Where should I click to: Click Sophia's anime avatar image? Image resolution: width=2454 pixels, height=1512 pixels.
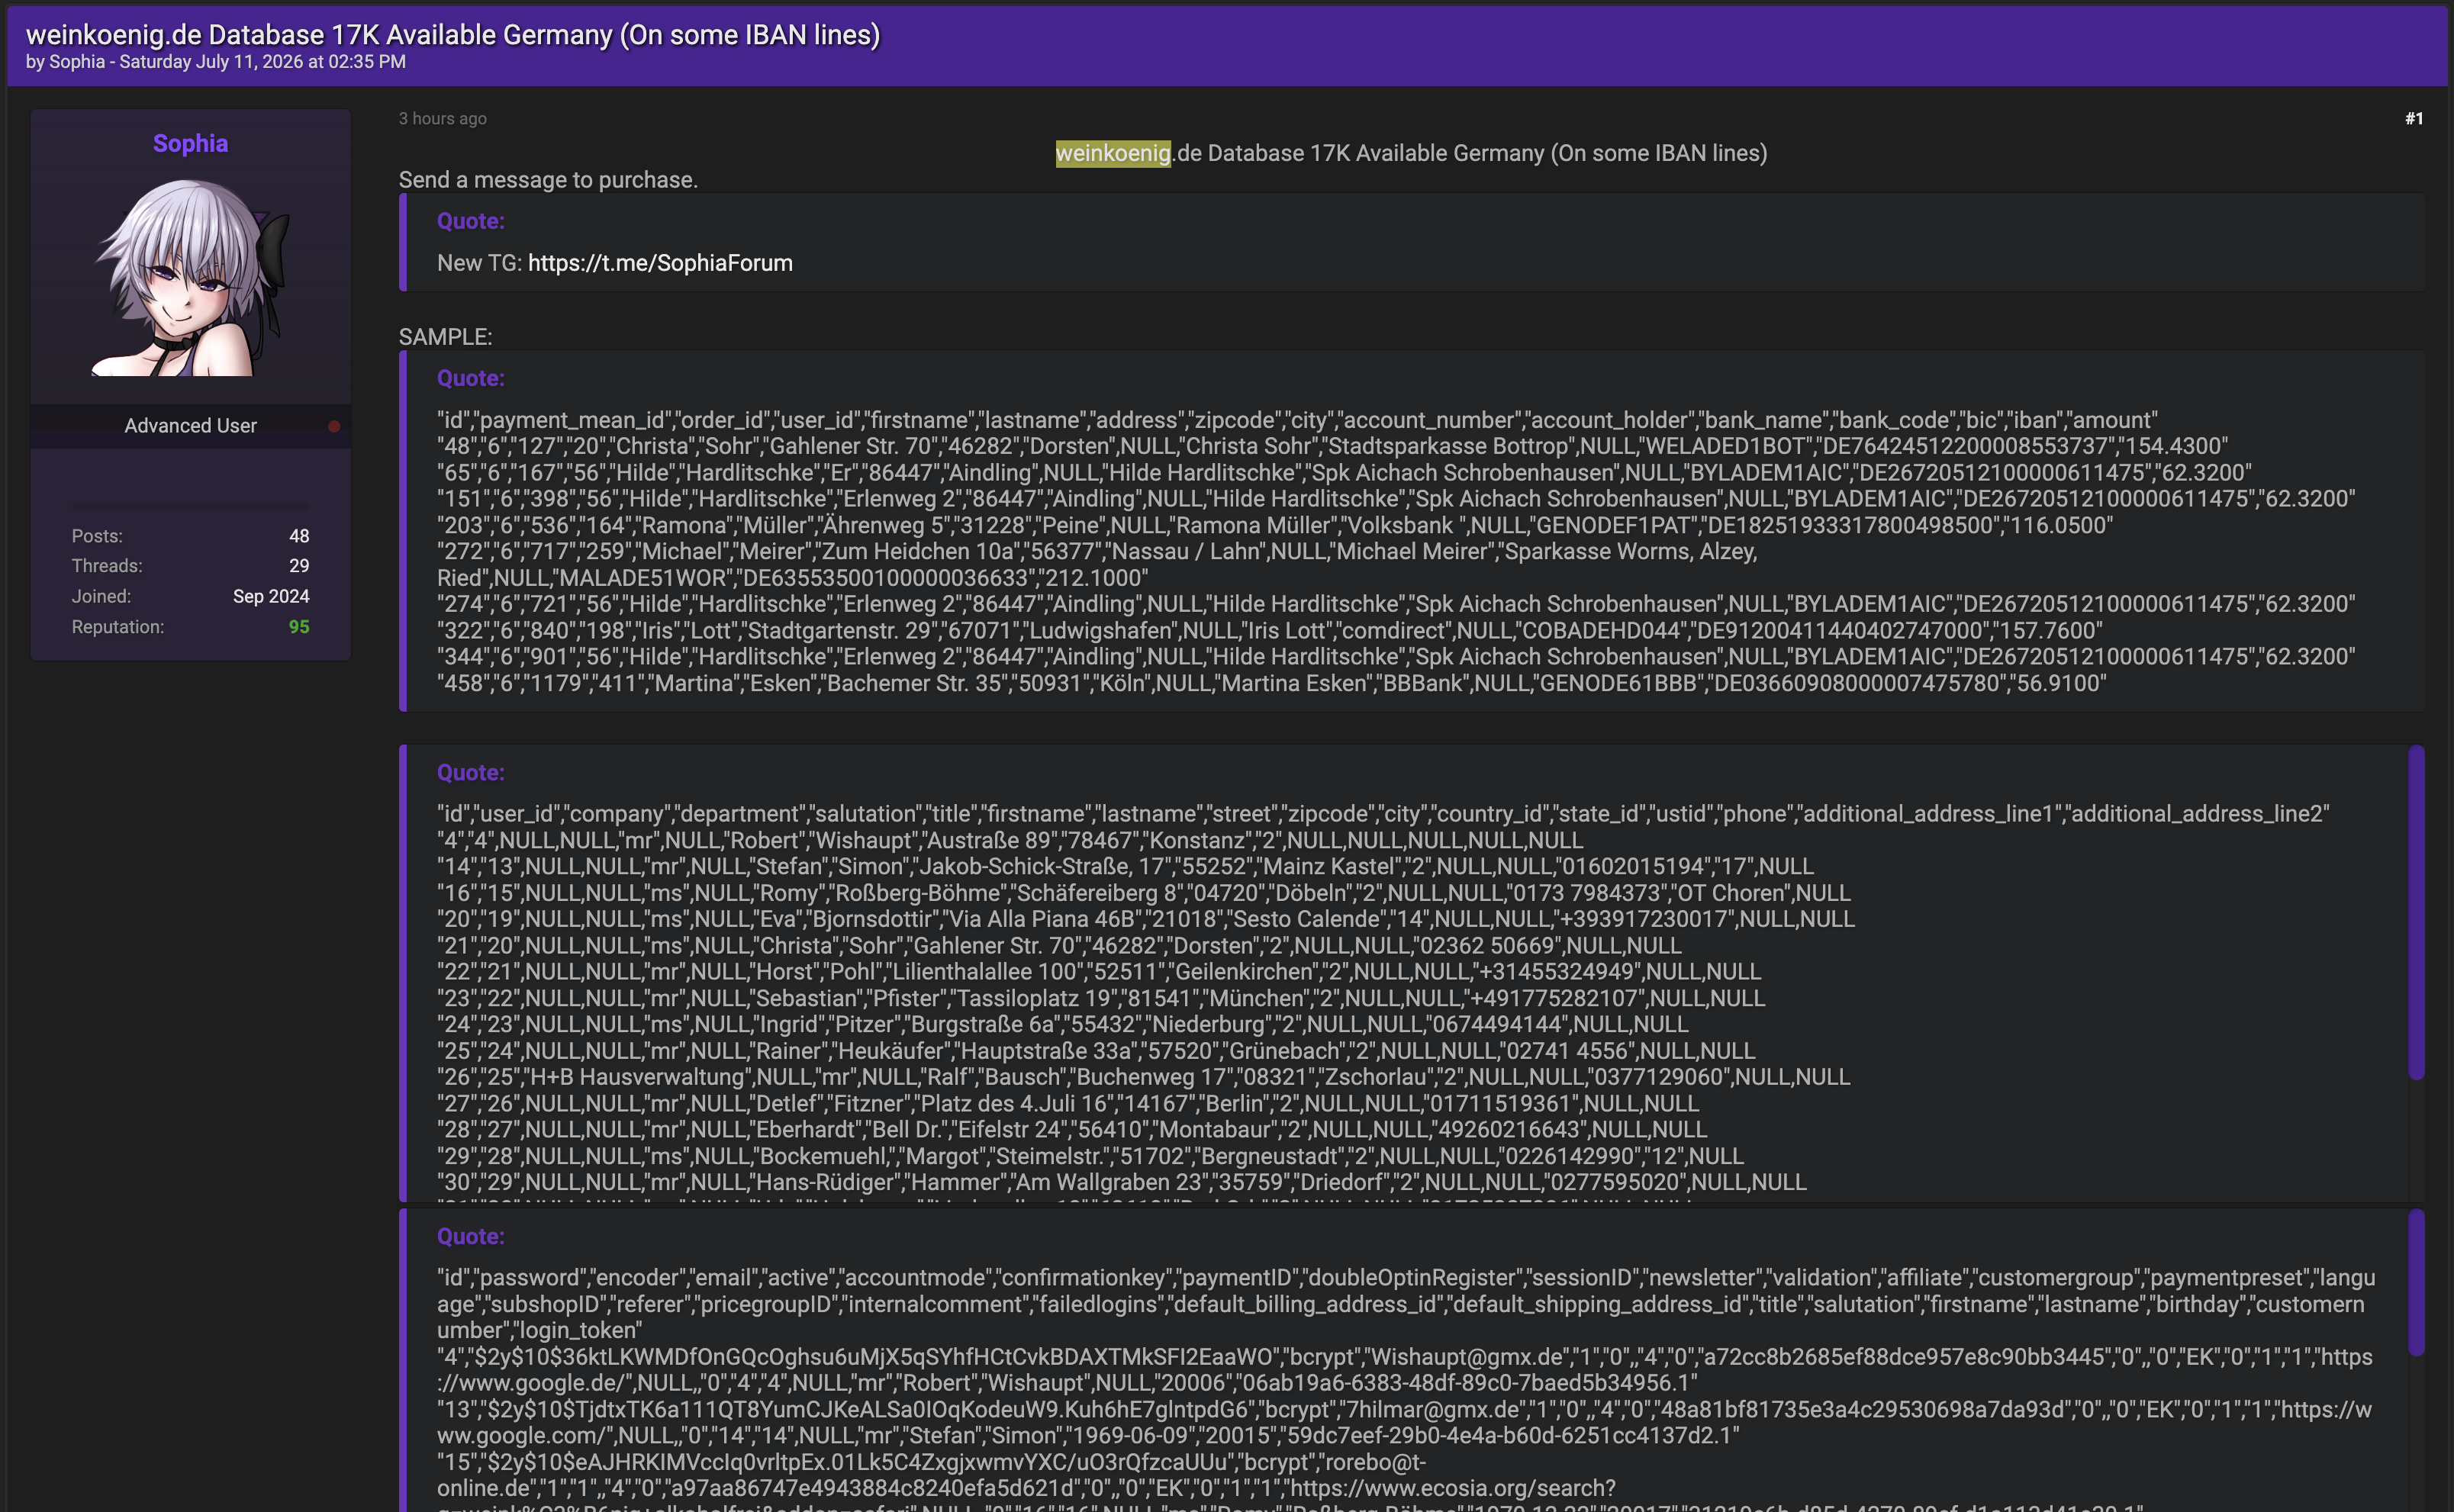190,277
